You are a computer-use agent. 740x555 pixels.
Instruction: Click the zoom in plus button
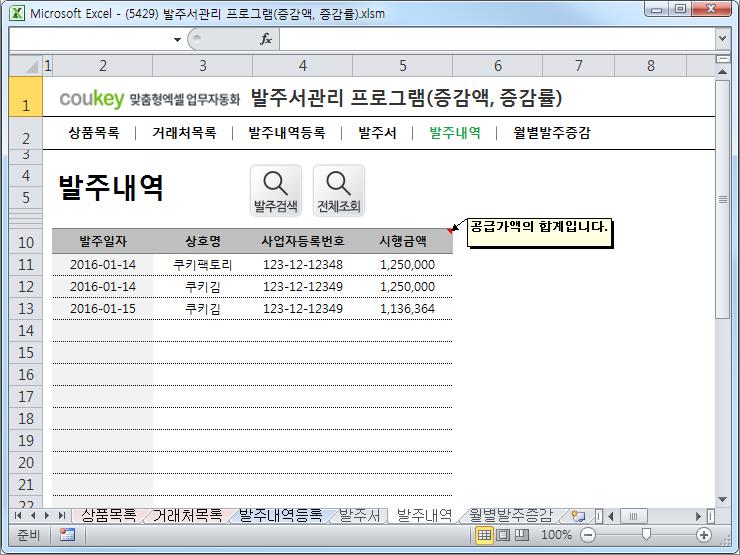pyautogui.click(x=704, y=535)
